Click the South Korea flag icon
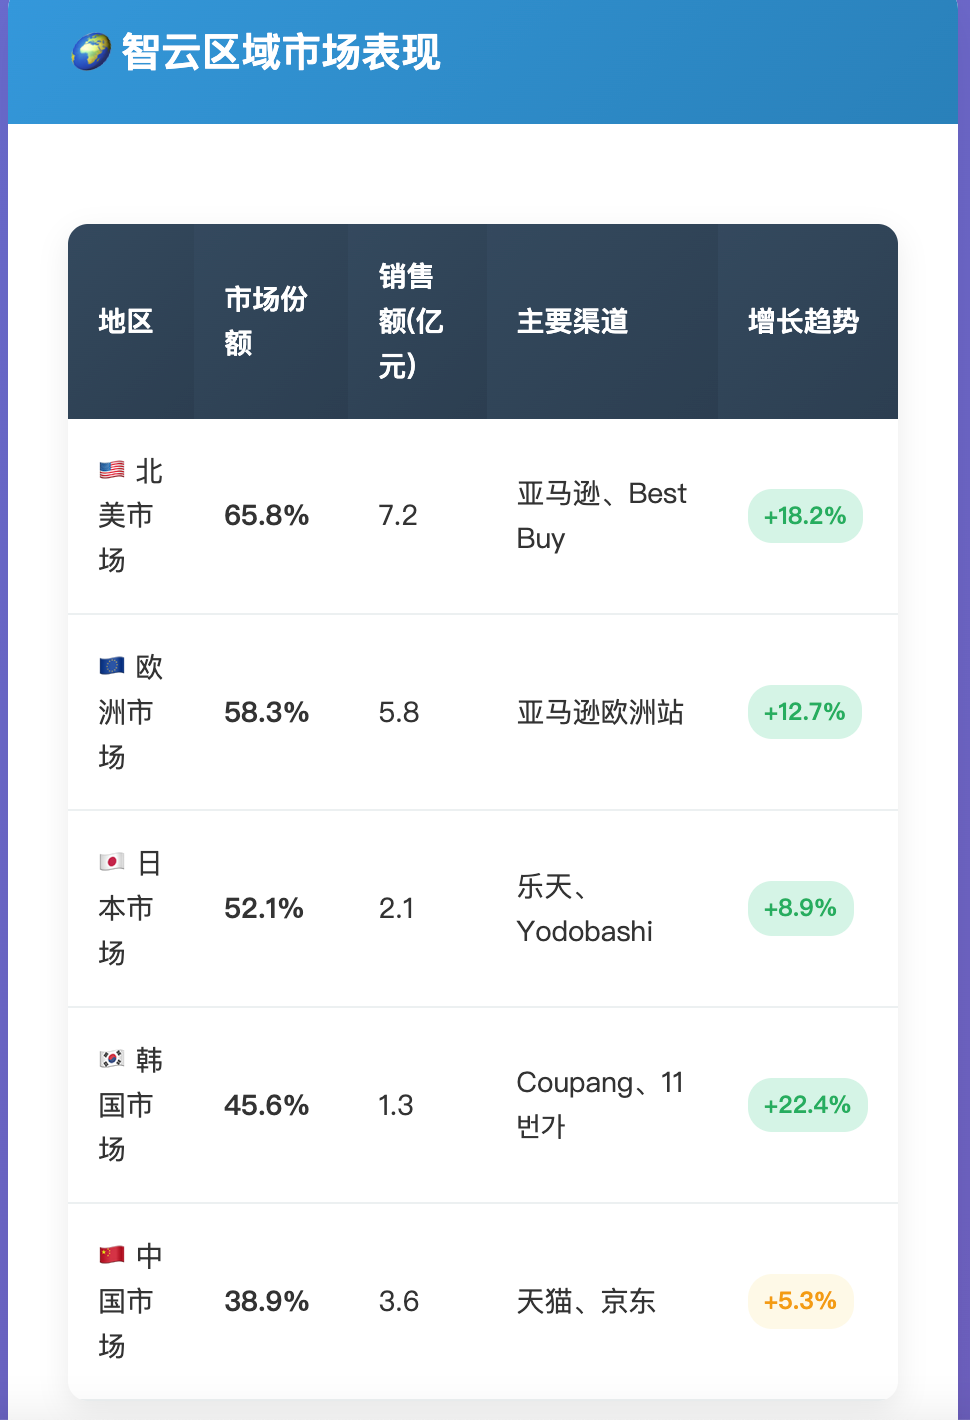This screenshot has width=970, height=1420. 112,1059
